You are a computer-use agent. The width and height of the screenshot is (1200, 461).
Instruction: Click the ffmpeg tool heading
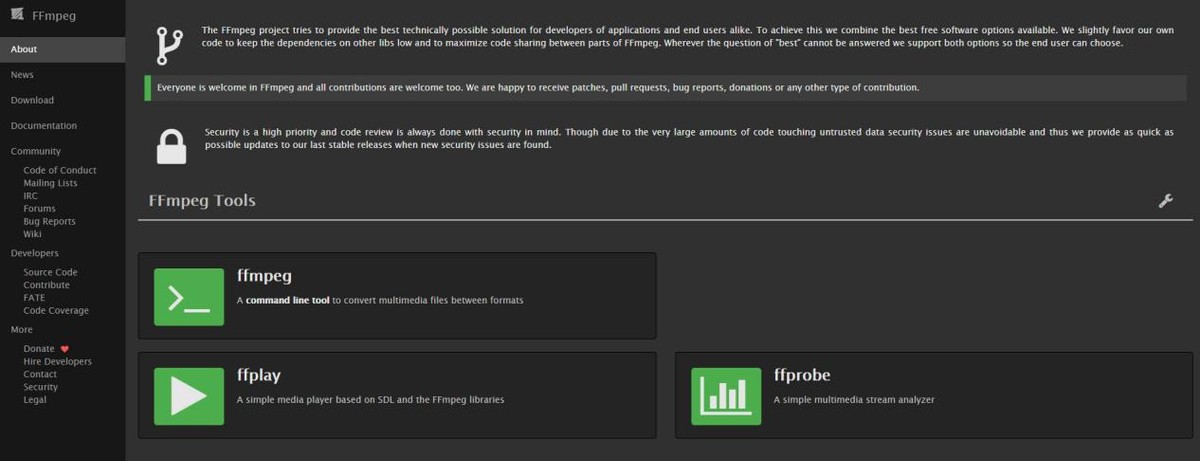pos(264,276)
